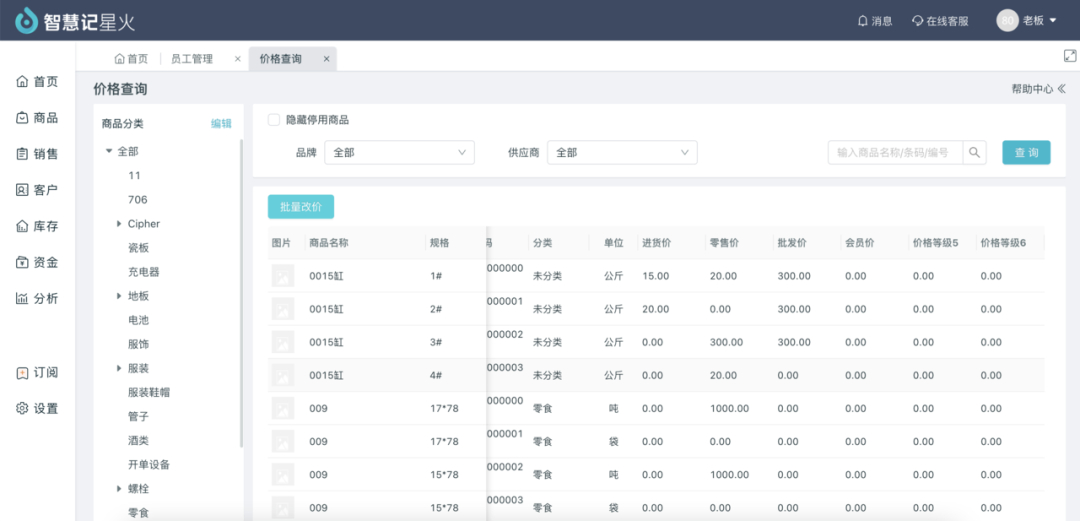Switch to the 员工管理 tab
The width and height of the screenshot is (1080, 521).
pyautogui.click(x=192, y=59)
